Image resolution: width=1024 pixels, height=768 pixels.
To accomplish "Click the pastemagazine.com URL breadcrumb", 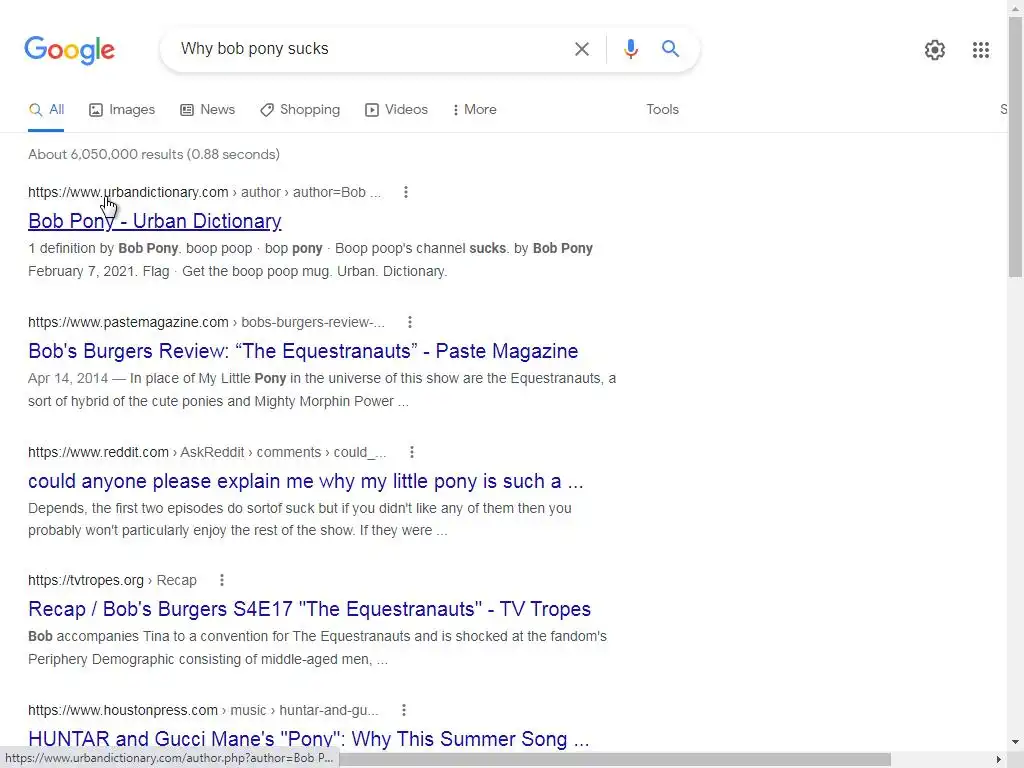I will 206,322.
